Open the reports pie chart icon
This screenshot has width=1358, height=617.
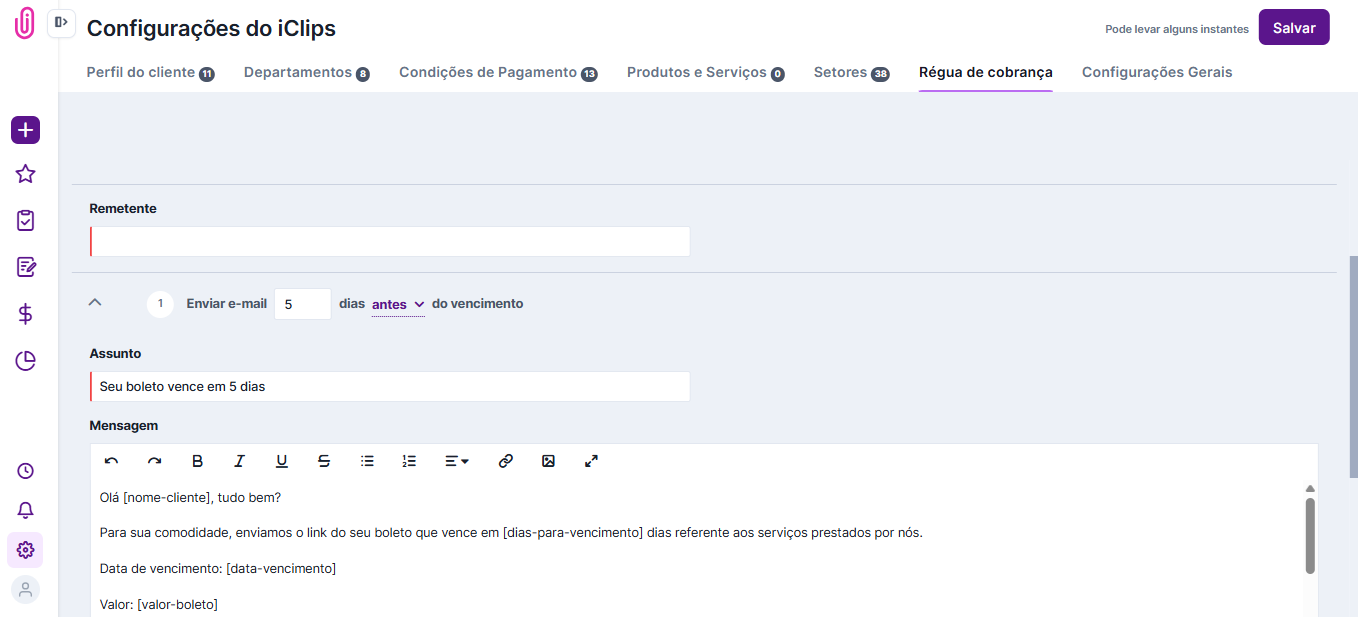coord(26,361)
